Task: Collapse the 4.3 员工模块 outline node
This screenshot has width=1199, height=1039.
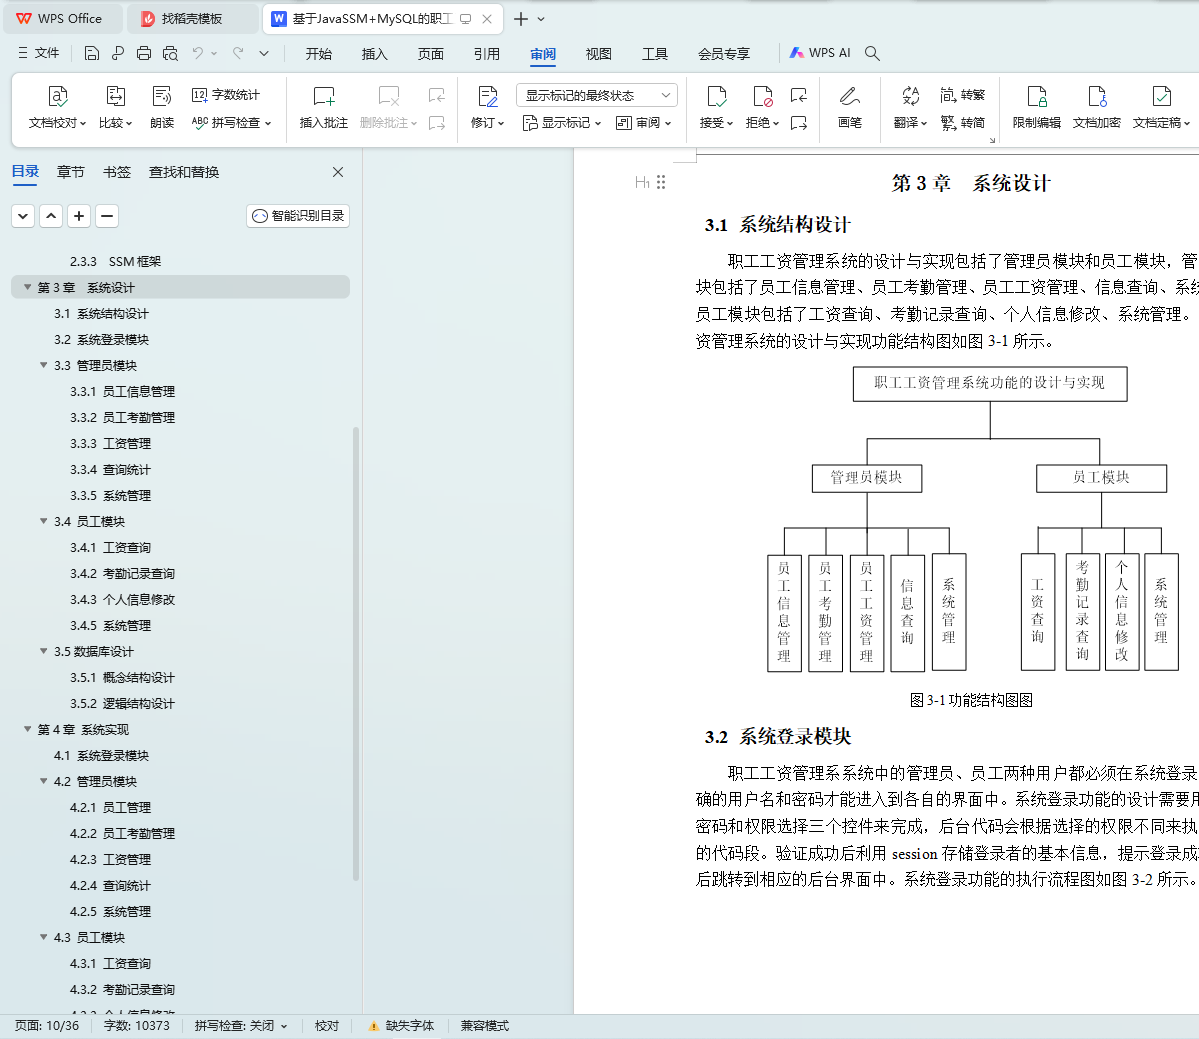Action: click(44, 937)
